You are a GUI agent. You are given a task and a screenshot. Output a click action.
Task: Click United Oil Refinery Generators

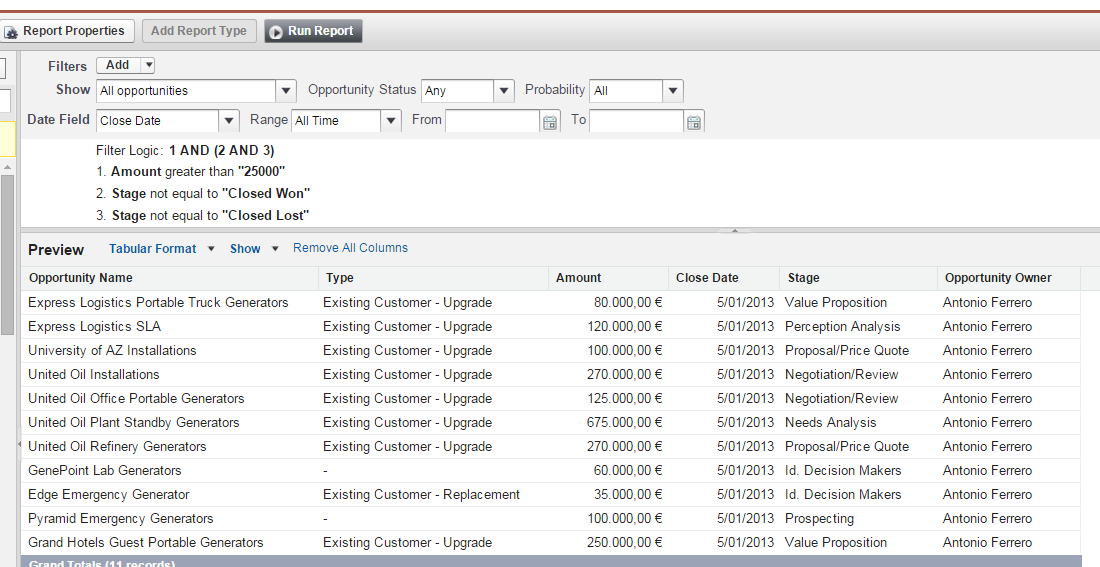[117, 446]
